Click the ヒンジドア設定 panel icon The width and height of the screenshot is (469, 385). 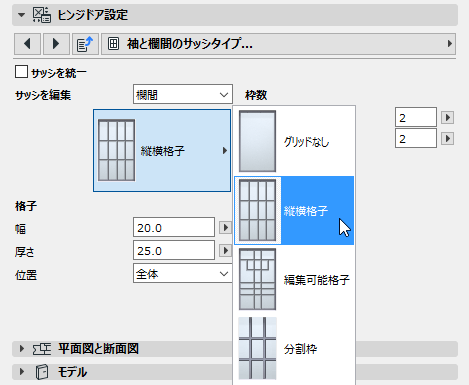pyautogui.click(x=42, y=15)
